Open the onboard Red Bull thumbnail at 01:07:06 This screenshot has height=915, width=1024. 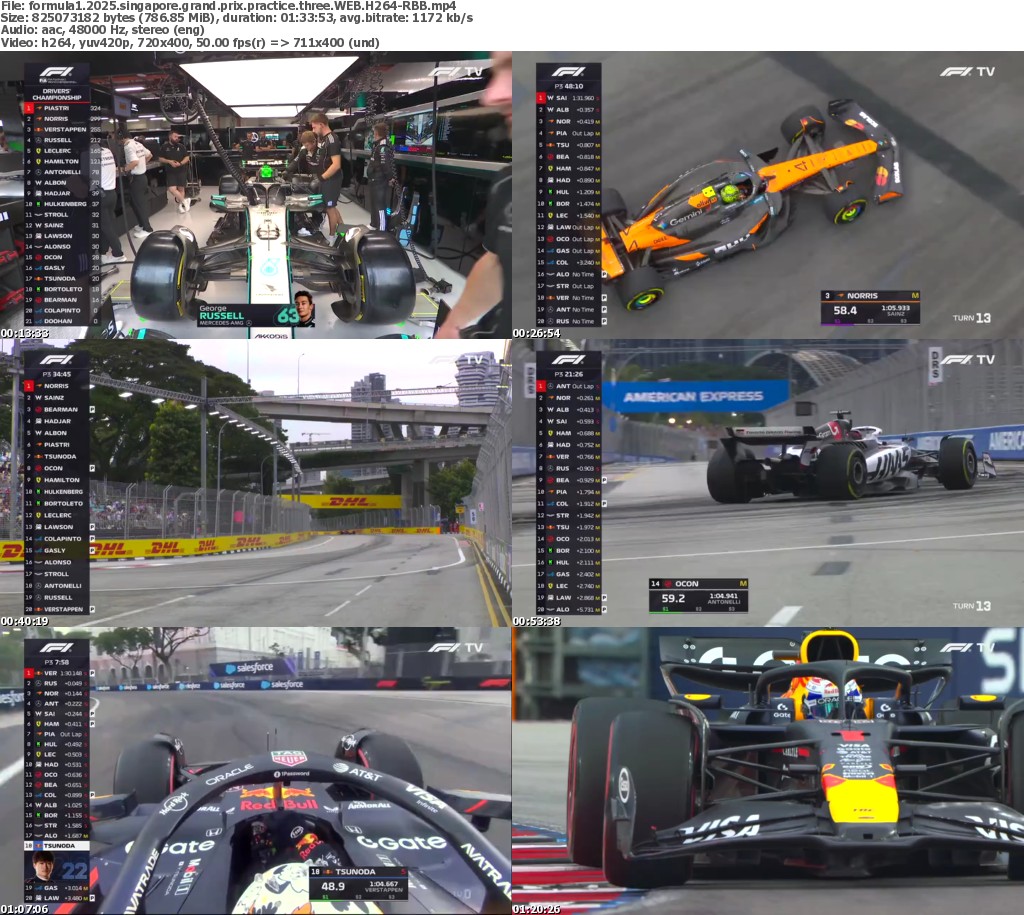tap(256, 771)
